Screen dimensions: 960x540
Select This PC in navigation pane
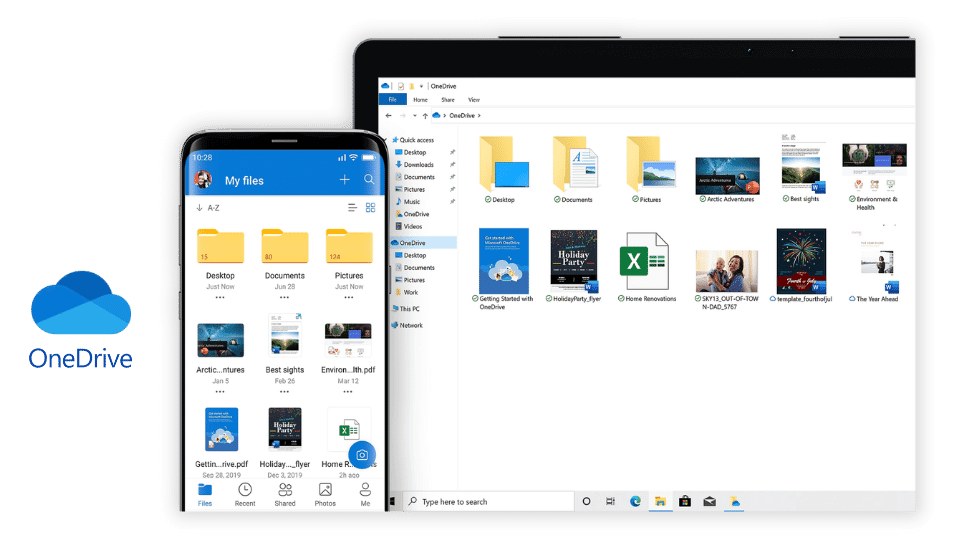click(406, 309)
